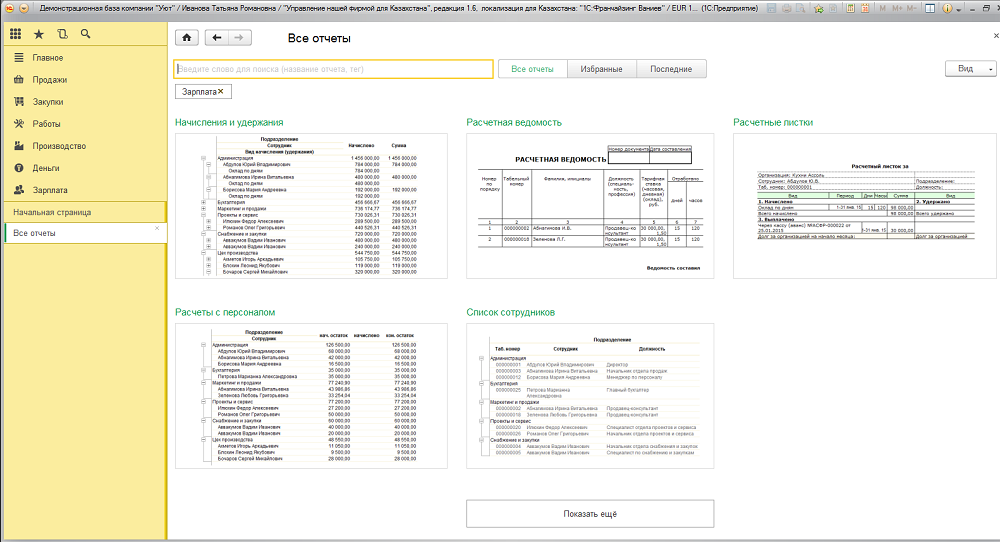Open the History icon in top panel

(62, 34)
